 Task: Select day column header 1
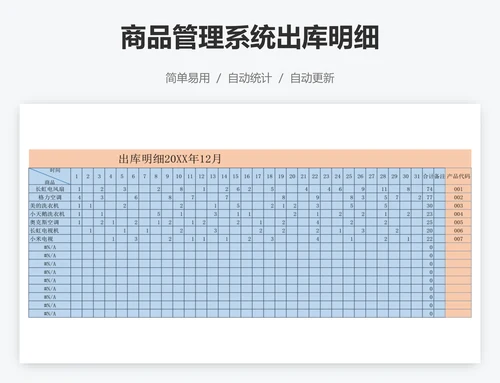pyautogui.click(x=76, y=176)
